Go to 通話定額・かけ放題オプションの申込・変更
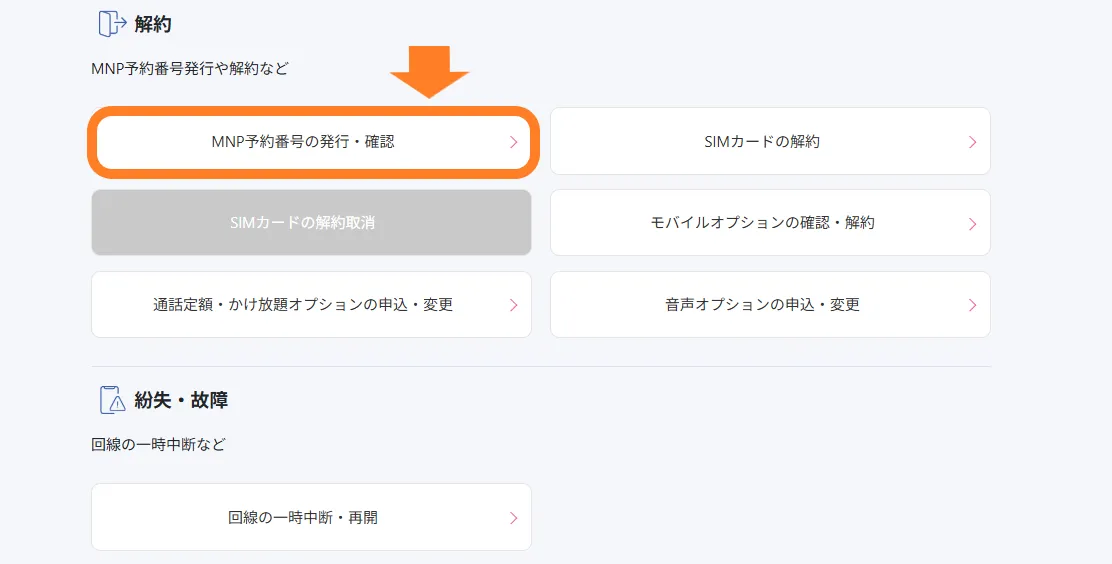This screenshot has width=1112, height=564. point(303,305)
